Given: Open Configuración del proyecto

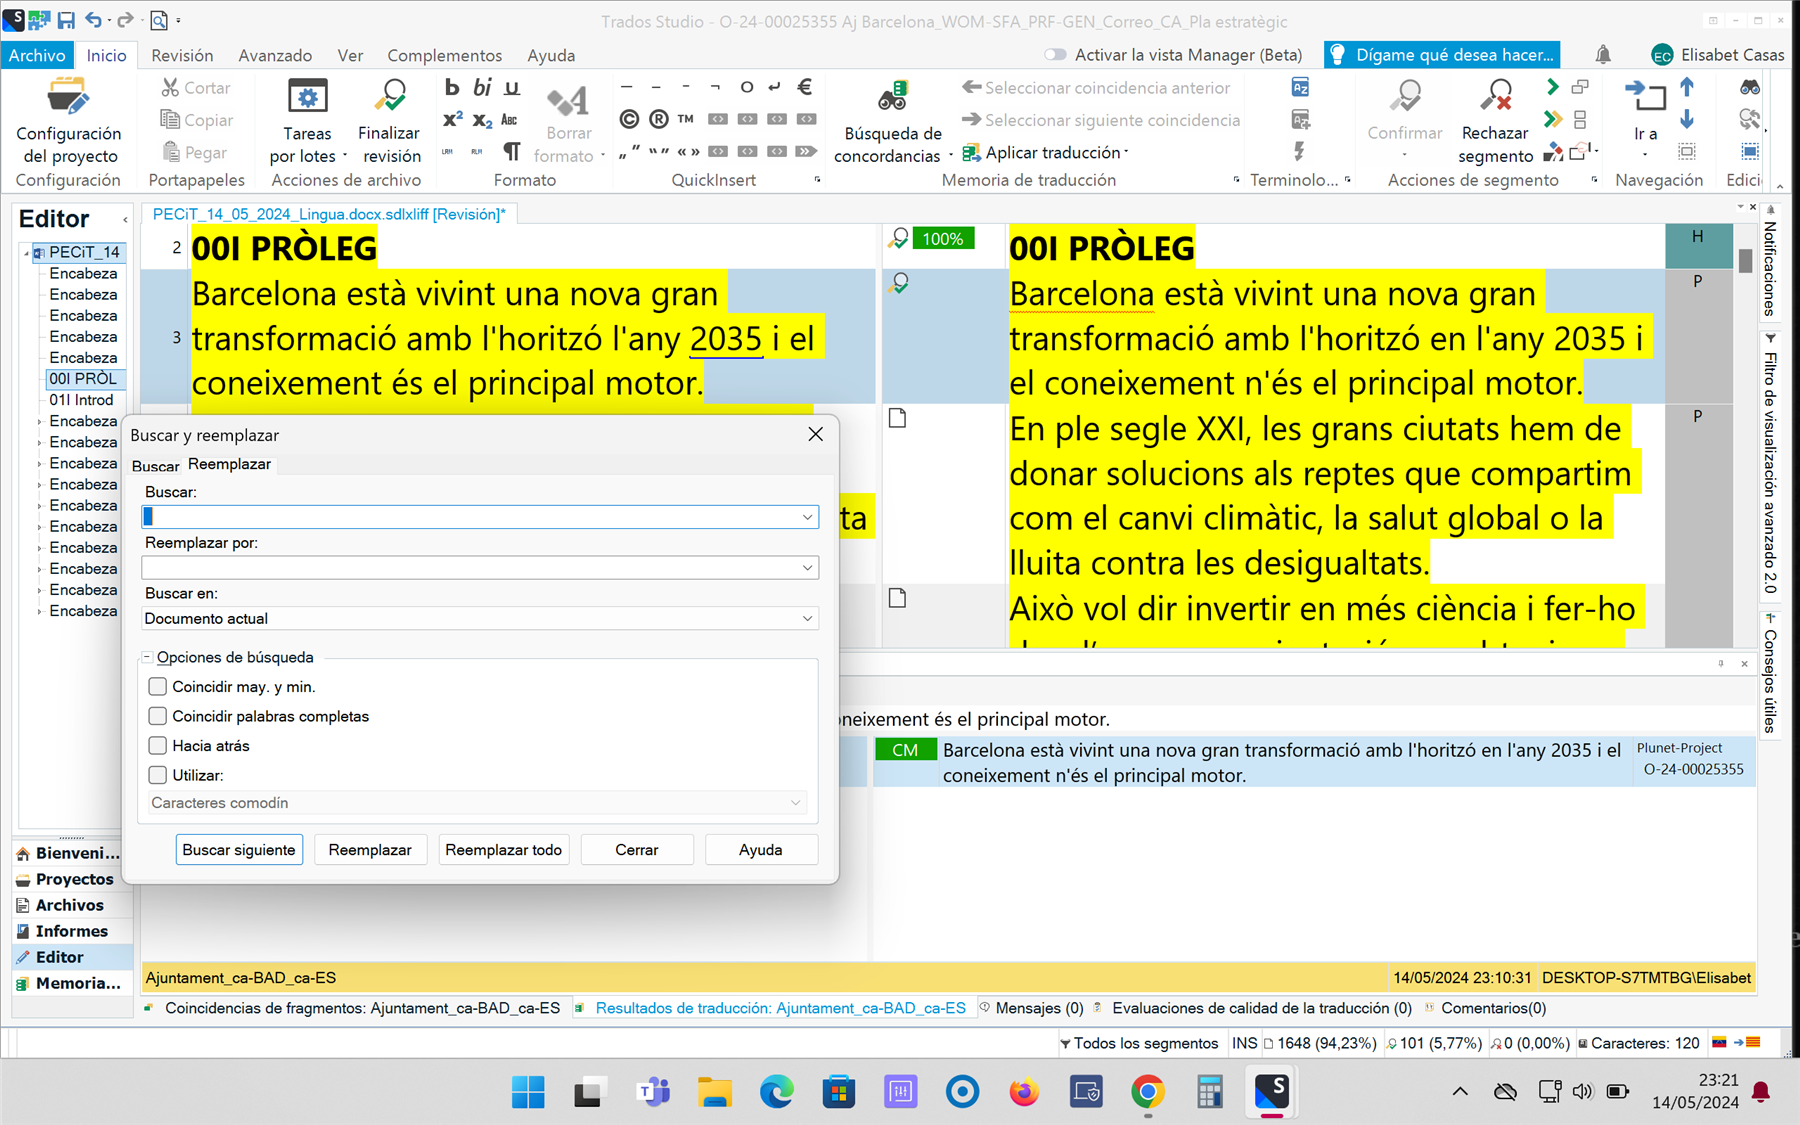Looking at the screenshot, I should click(68, 122).
